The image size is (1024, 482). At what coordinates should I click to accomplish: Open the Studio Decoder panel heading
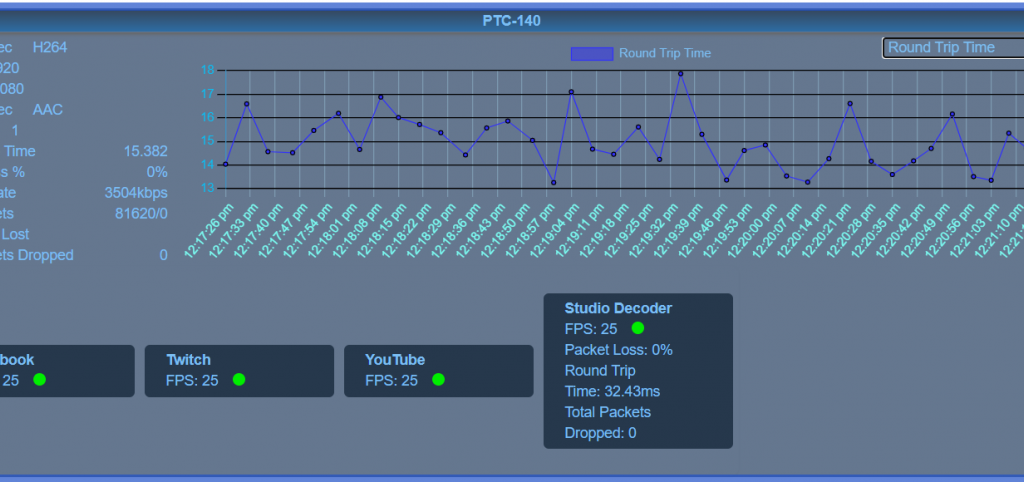618,308
